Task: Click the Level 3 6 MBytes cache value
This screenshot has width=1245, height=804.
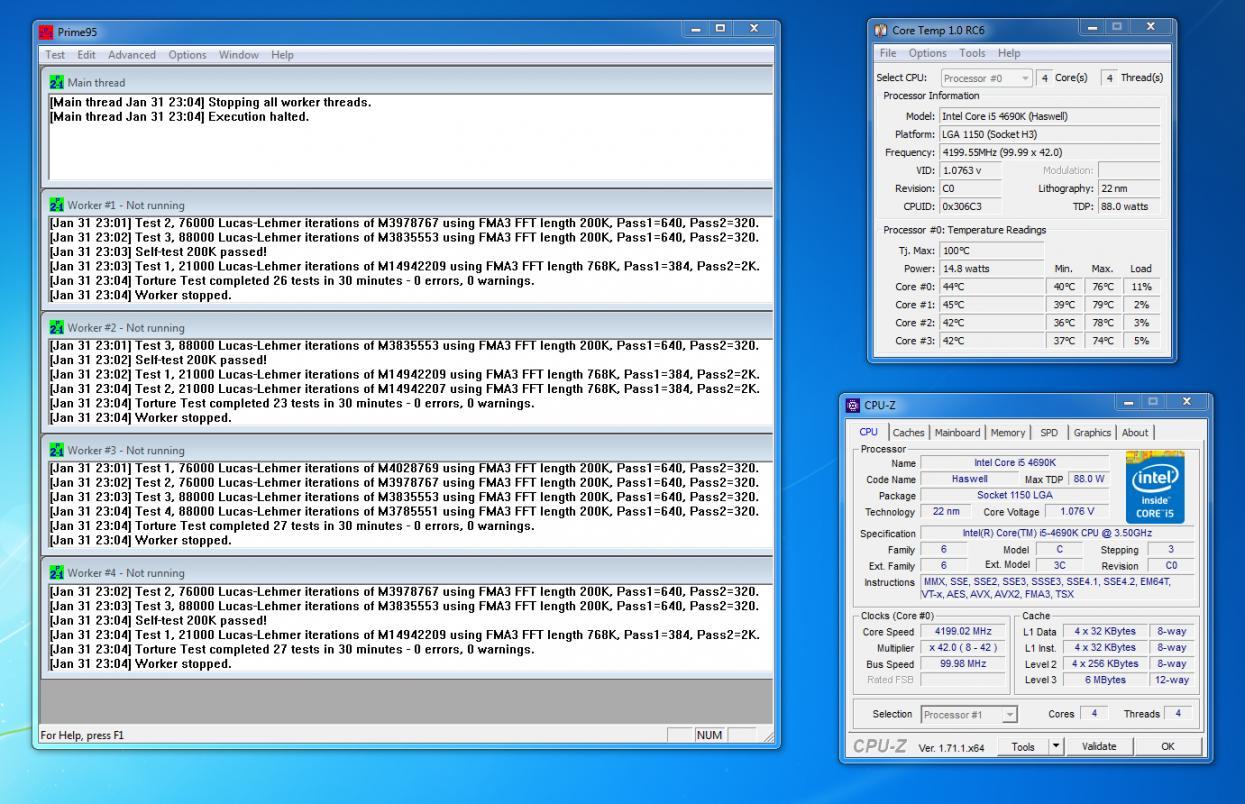Action: pos(1105,679)
